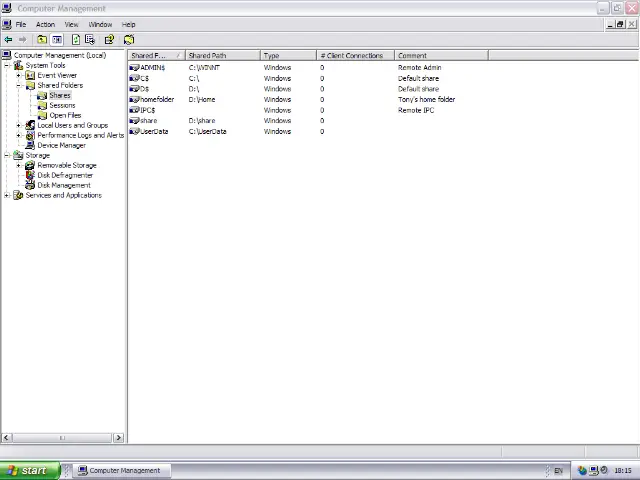
Task: Click the 'Tony's home folder' comment text
Action: pyautogui.click(x=427, y=99)
